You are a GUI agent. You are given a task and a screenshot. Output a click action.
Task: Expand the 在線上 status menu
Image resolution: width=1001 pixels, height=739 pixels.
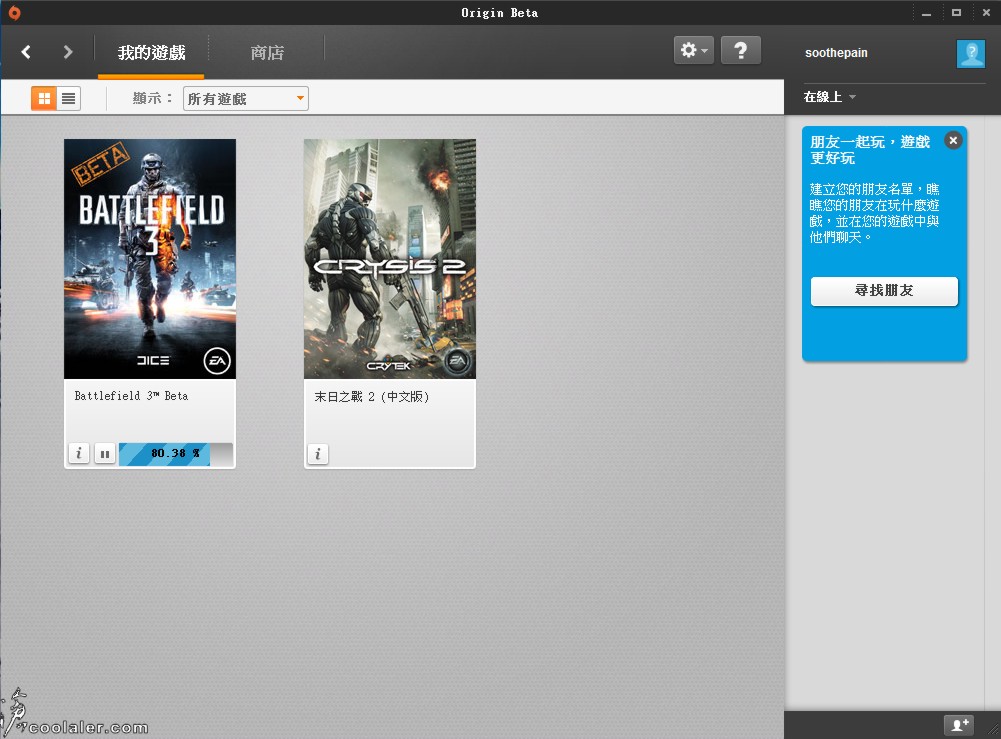pos(829,97)
